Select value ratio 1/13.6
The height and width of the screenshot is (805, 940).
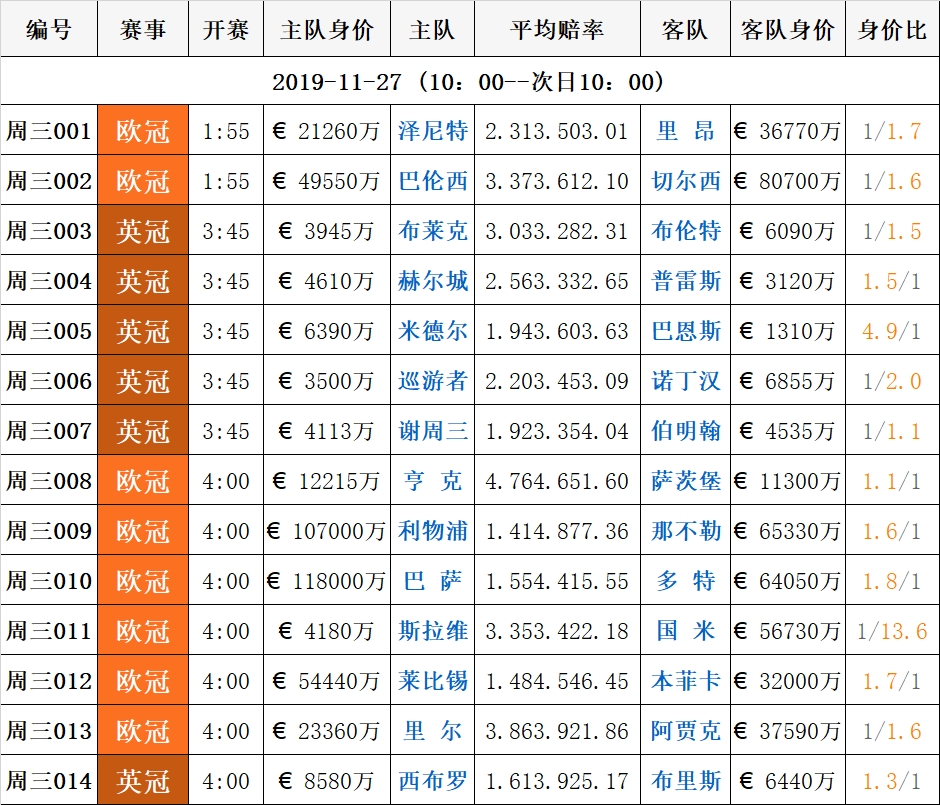tap(891, 631)
